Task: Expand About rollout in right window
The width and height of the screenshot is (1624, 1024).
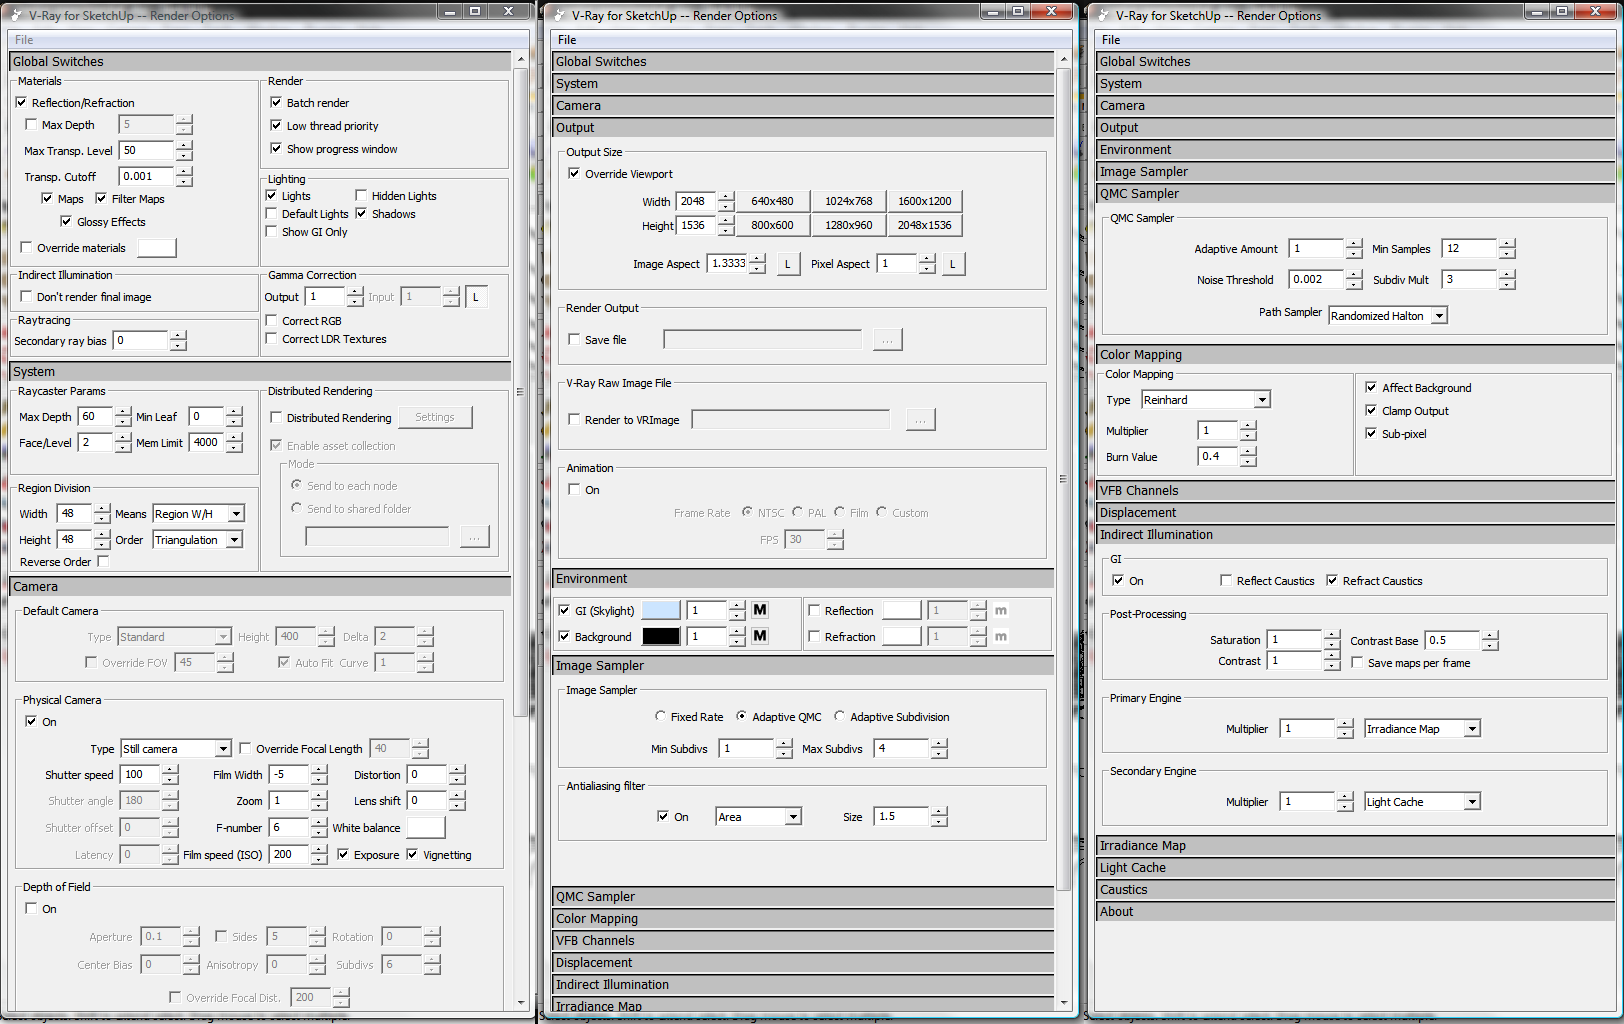Action: pyautogui.click(x=1355, y=911)
